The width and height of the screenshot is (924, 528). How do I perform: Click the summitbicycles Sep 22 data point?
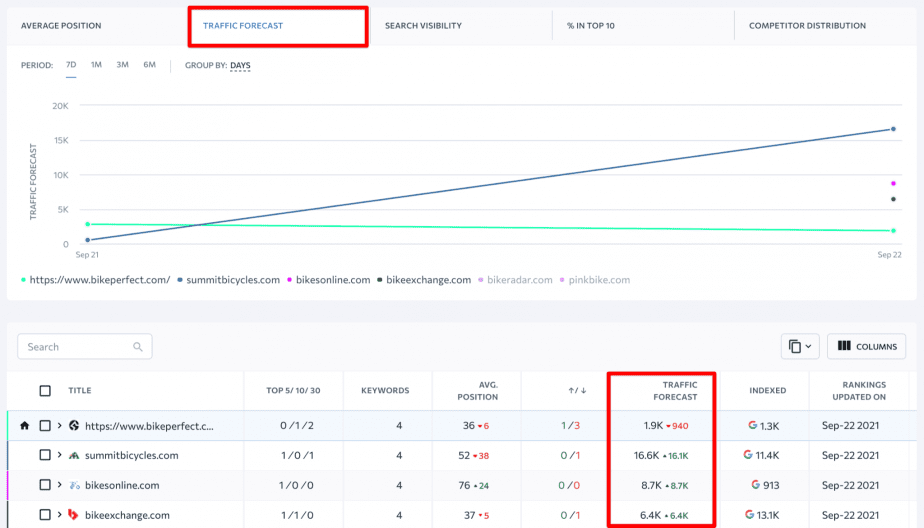point(893,129)
